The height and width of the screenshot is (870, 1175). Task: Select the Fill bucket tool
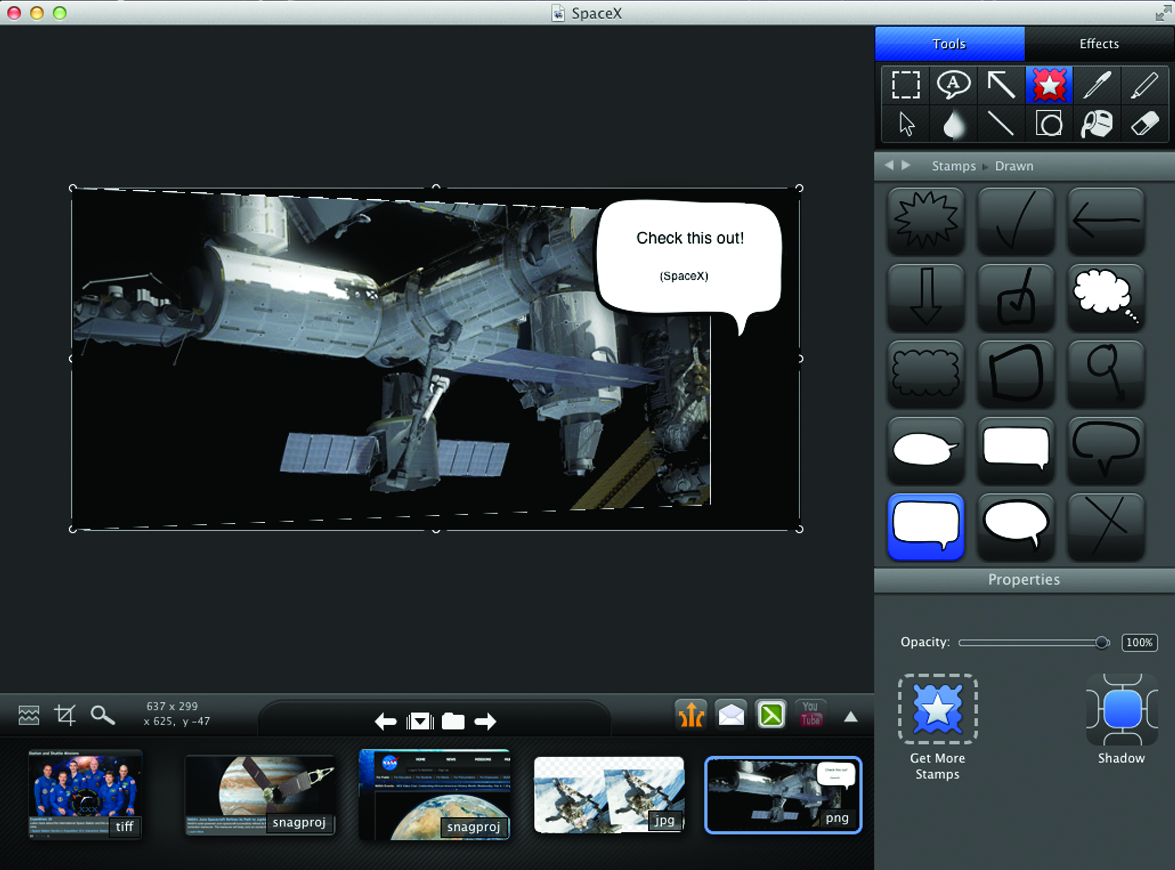[1096, 124]
